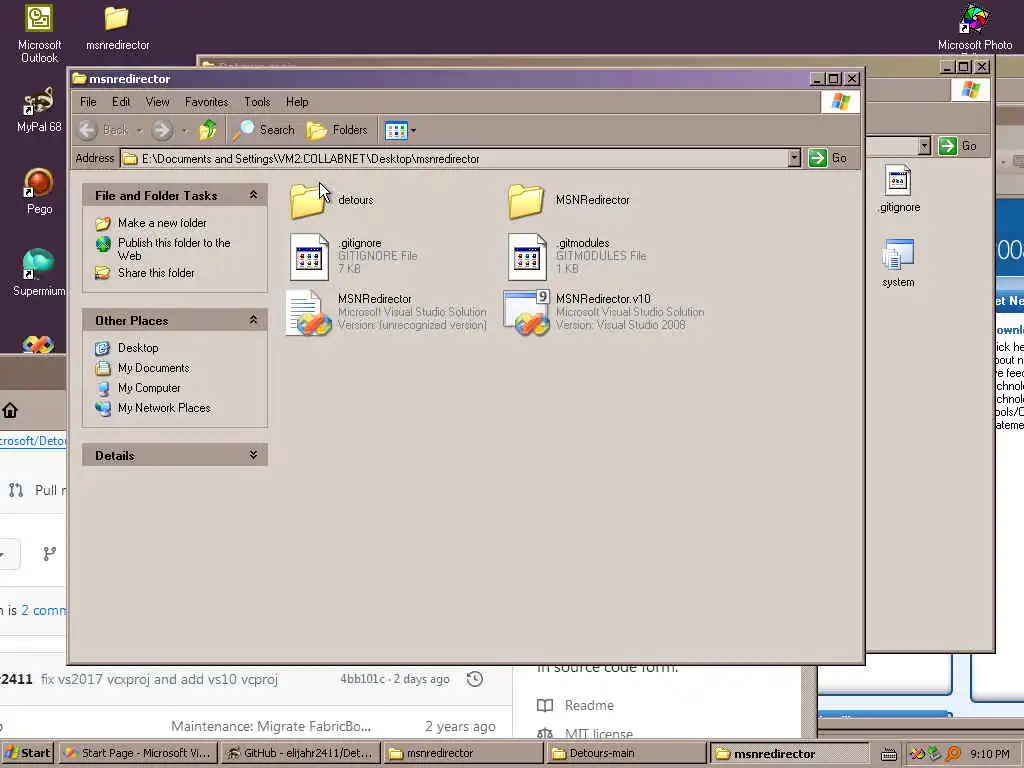This screenshot has height=768, width=1024.
Task: Click the system tray clock
Action: point(989,754)
